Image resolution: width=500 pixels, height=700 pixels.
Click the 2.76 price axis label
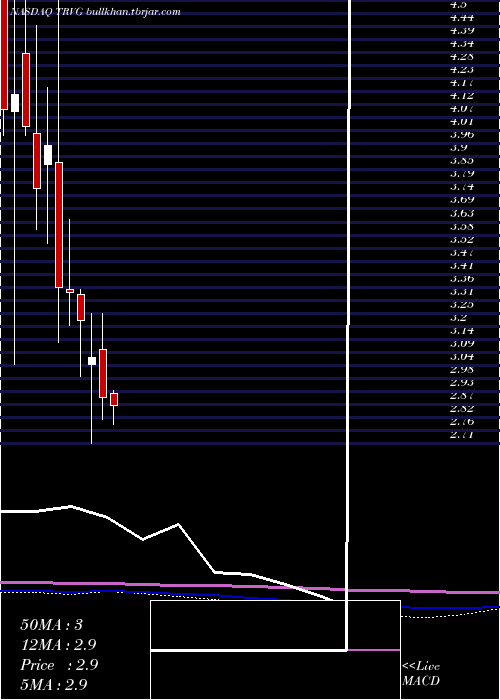click(x=462, y=421)
